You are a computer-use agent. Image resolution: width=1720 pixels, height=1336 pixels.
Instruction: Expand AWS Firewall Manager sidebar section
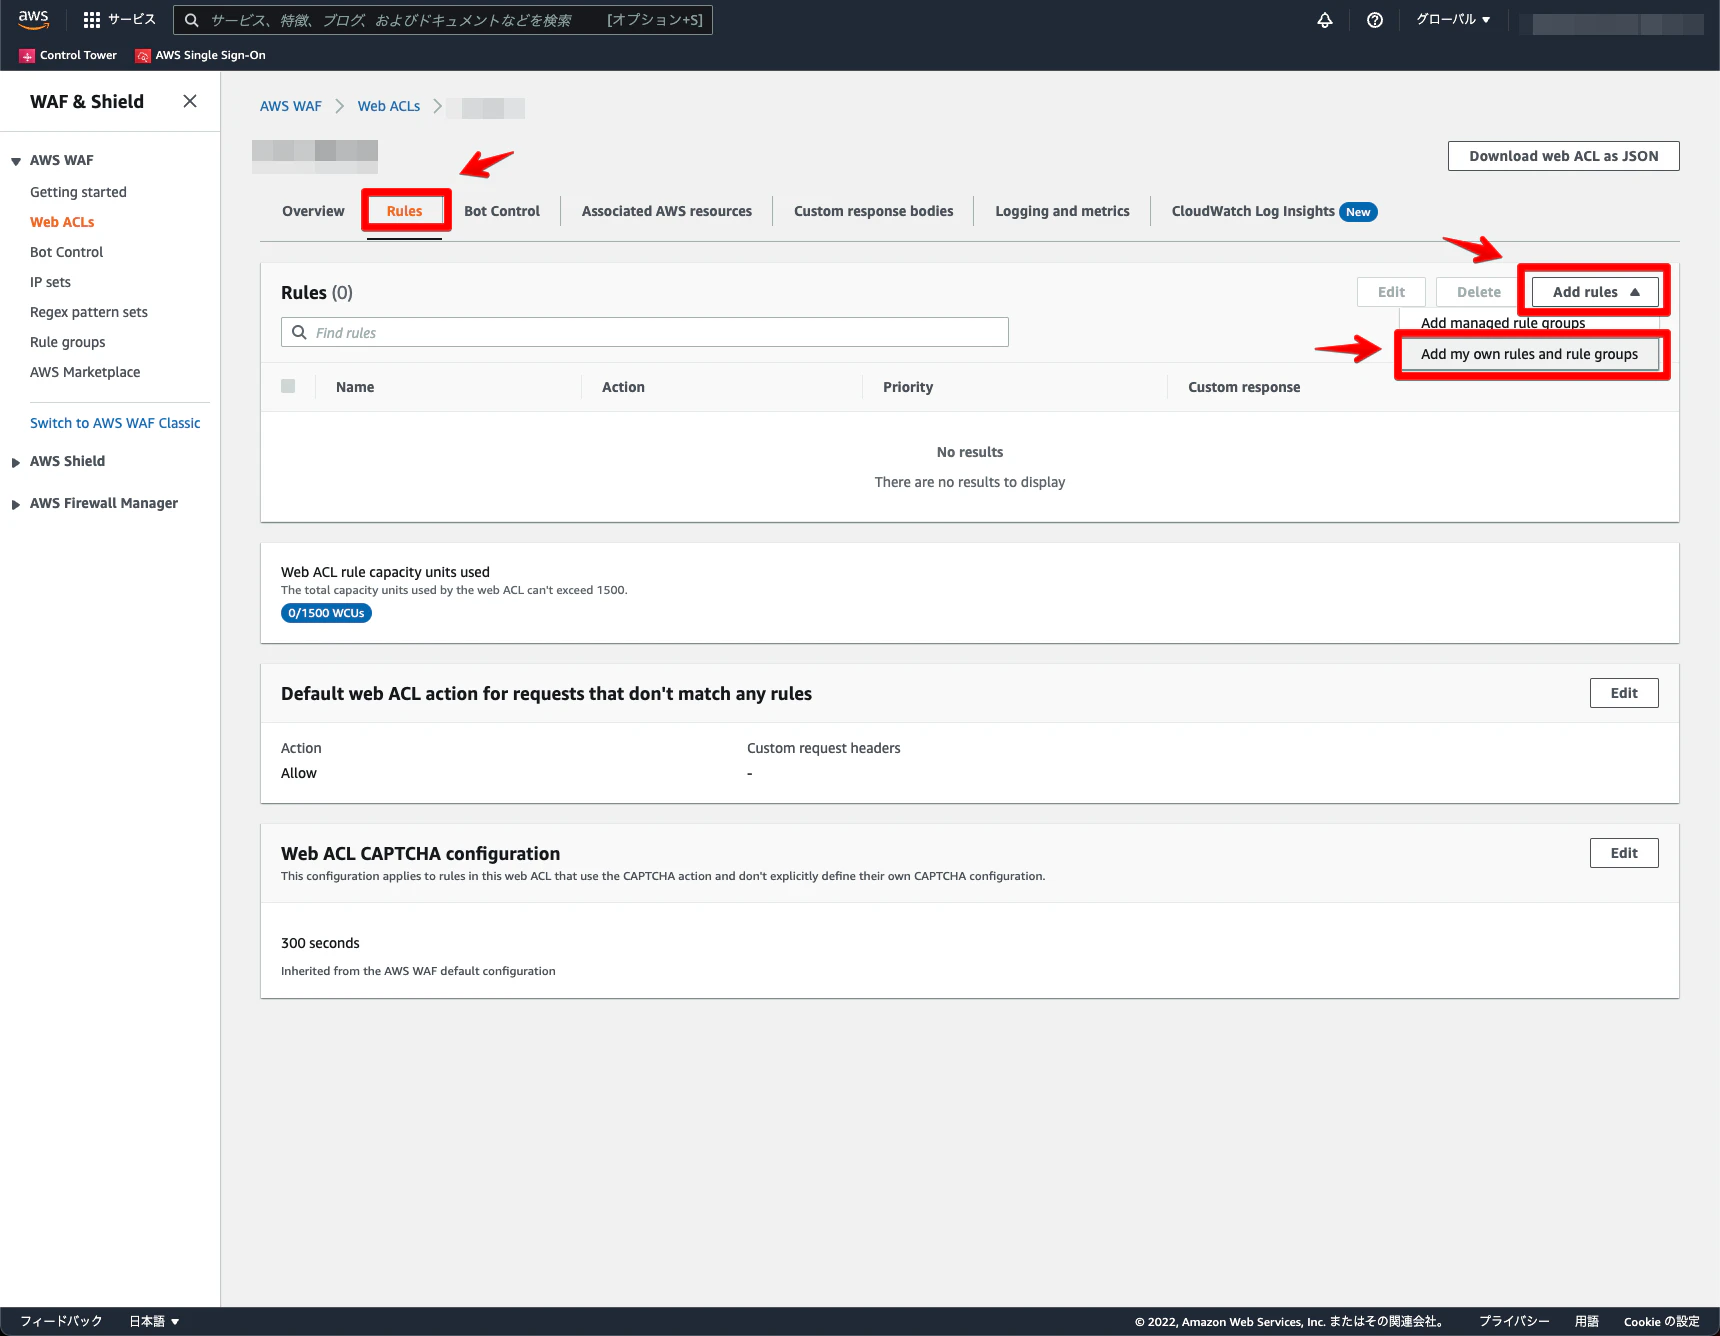16,504
